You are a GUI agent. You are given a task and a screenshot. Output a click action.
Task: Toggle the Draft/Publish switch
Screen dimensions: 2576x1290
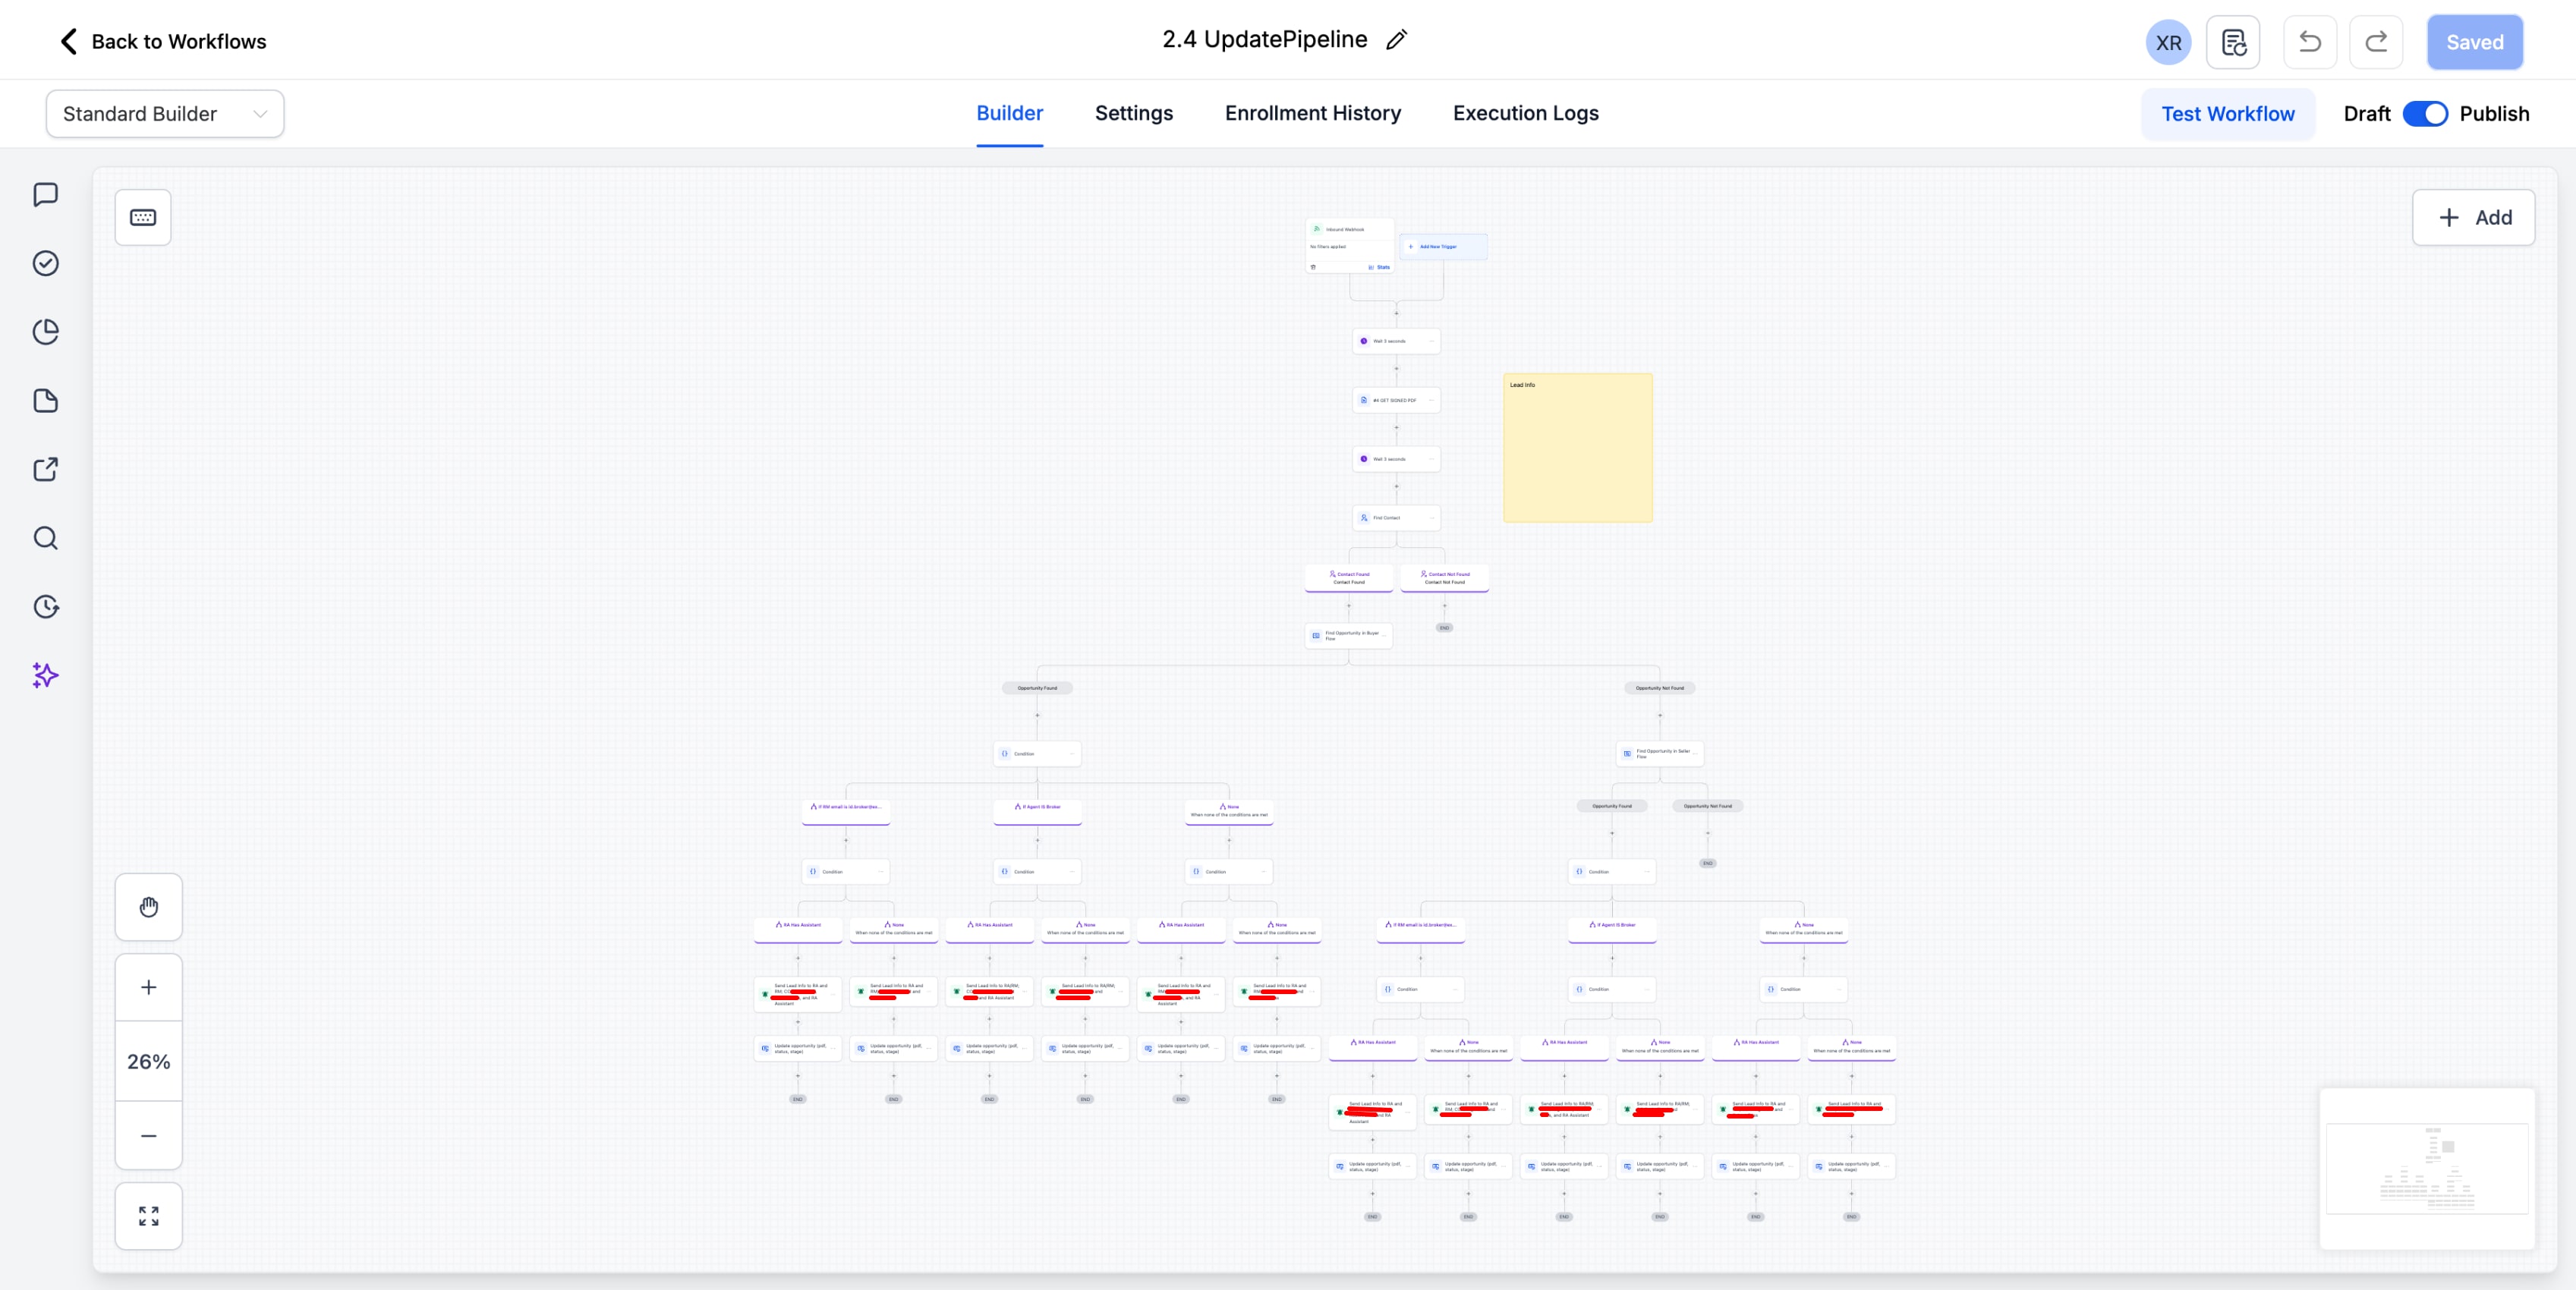pos(2425,114)
